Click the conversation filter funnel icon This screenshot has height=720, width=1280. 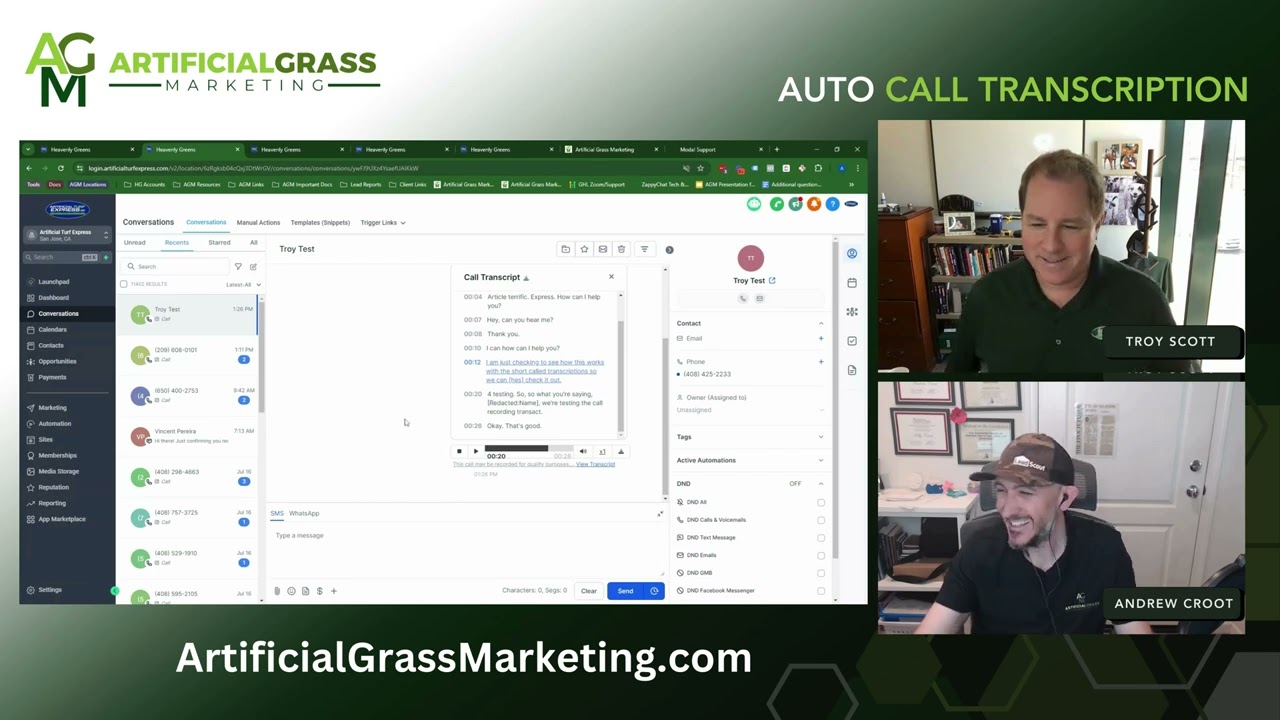[238, 267]
